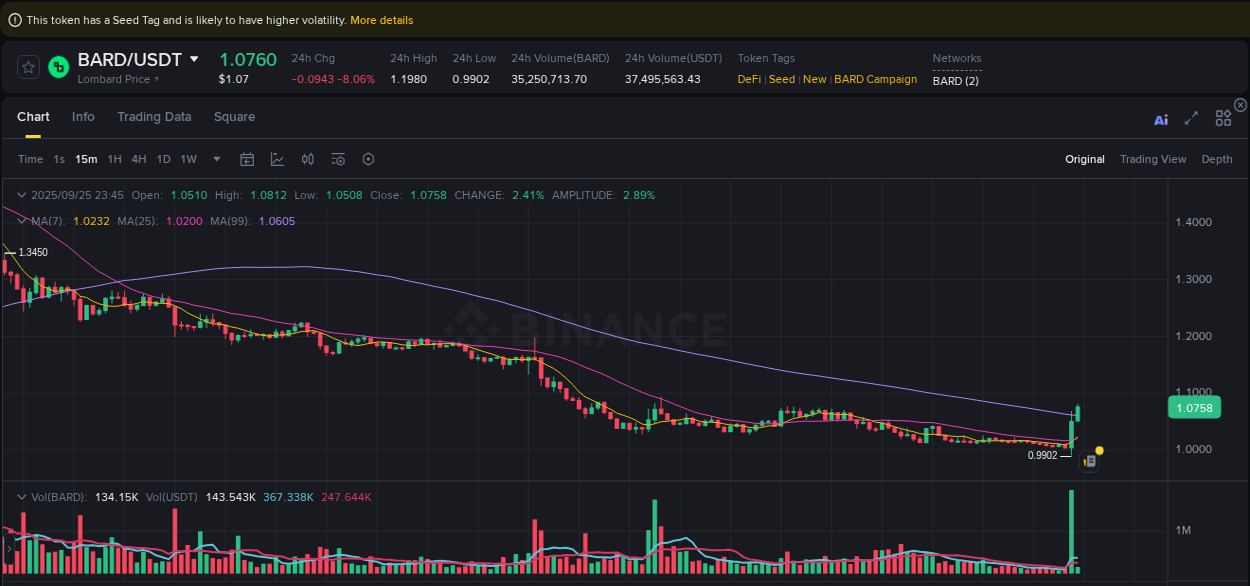This screenshot has width=1250, height=586.
Task: Click the green 1.0758 price label
Action: [1194, 407]
